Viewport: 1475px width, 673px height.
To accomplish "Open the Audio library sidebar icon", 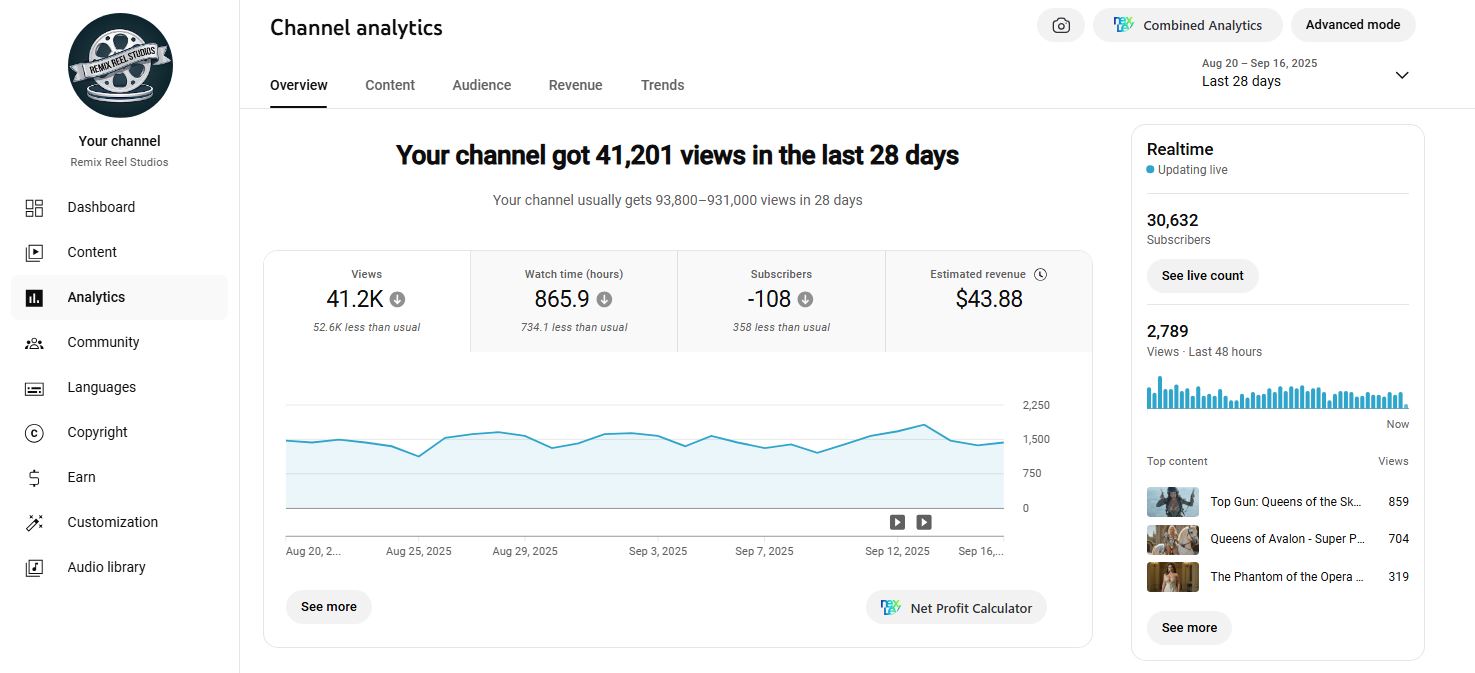I will click(x=34, y=568).
